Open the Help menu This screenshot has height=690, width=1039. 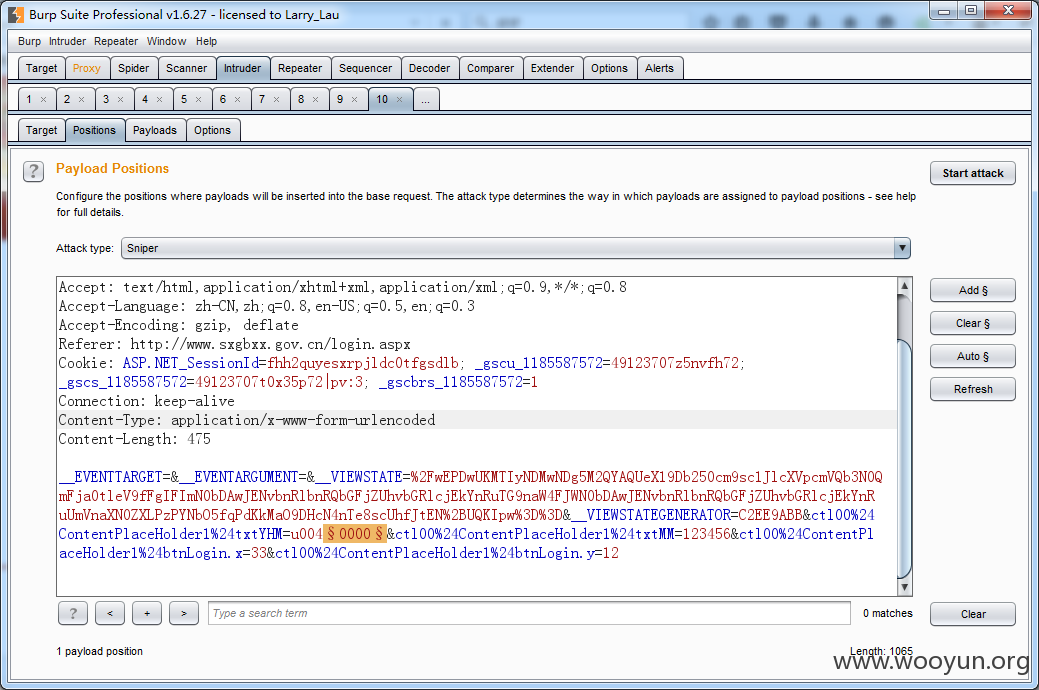pos(206,41)
